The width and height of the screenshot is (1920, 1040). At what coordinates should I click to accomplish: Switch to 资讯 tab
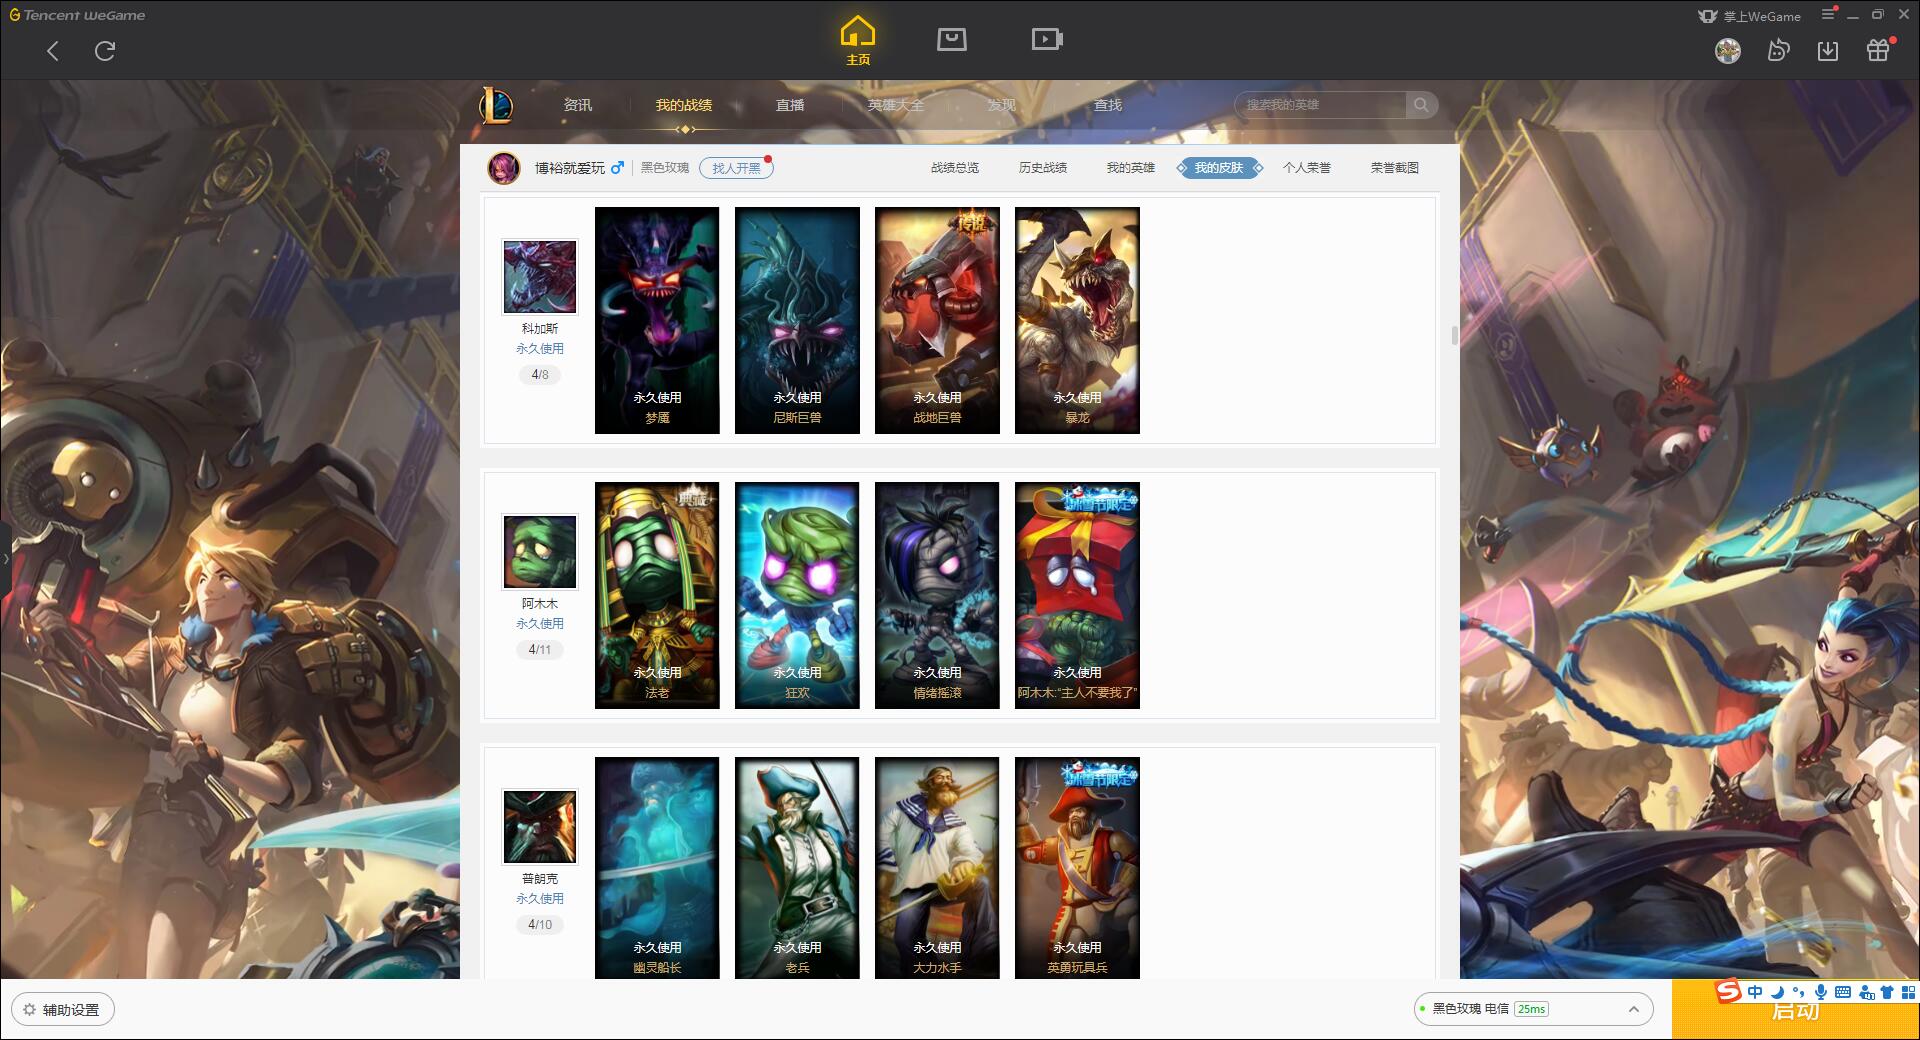(578, 105)
